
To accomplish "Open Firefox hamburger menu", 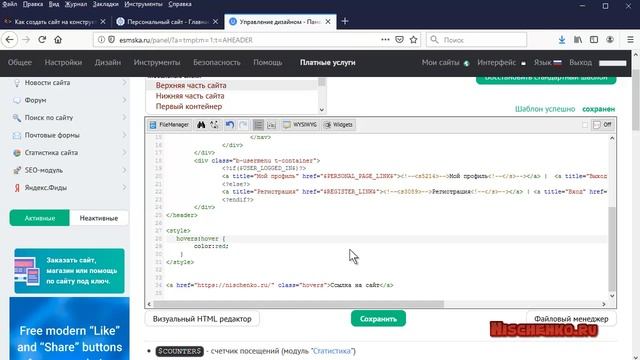I will coord(630,40).
